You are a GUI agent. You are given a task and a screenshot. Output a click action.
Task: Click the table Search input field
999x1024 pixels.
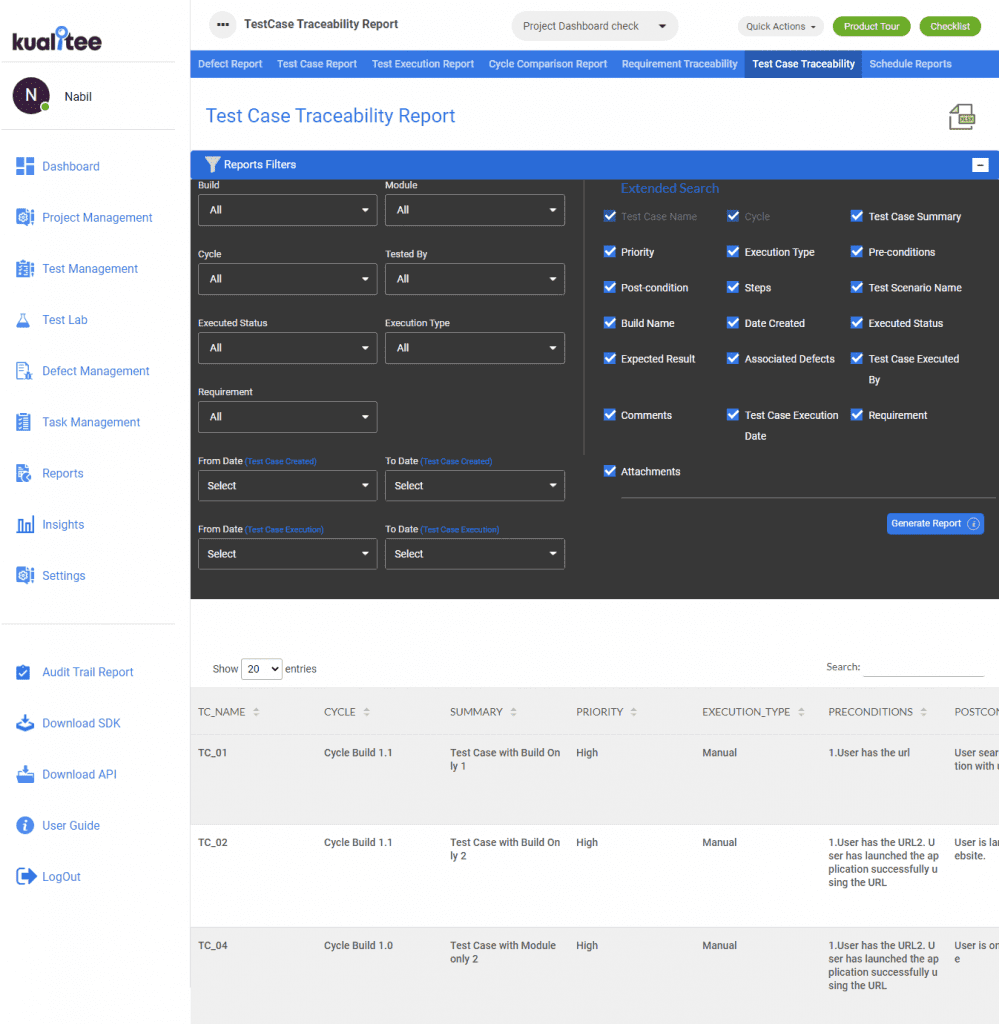click(923, 667)
